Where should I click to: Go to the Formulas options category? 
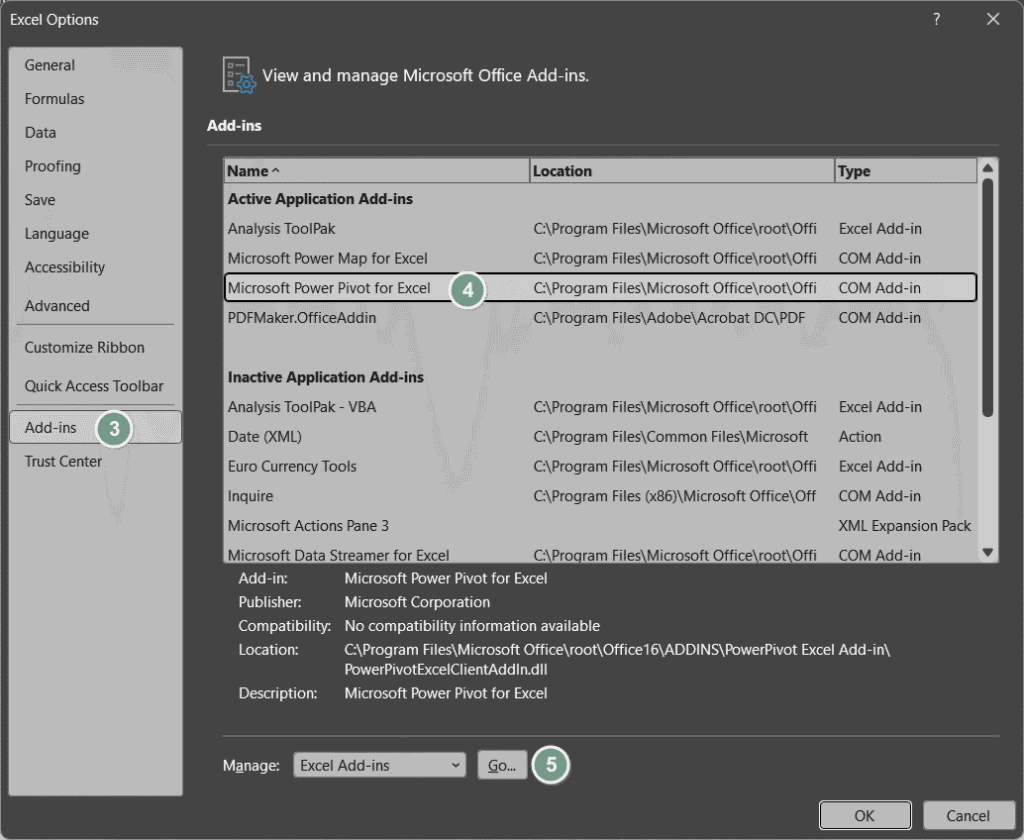tap(55, 99)
